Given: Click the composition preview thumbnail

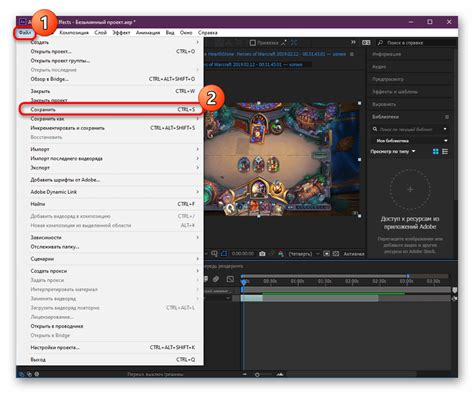Looking at the screenshot, I should pyautogui.click(x=282, y=158).
